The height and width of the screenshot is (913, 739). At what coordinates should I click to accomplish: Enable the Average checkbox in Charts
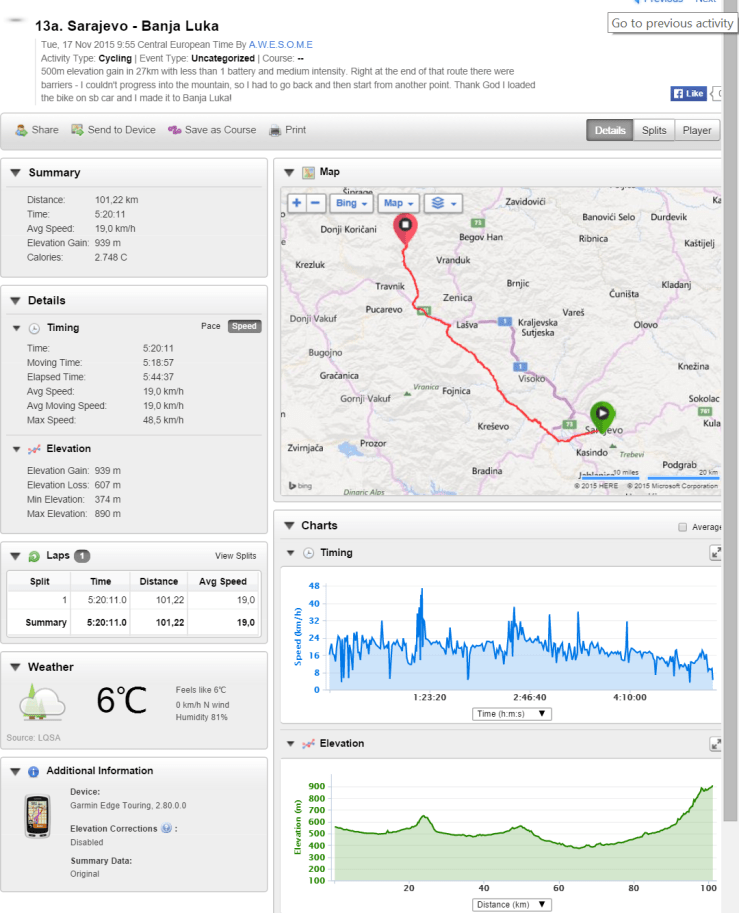682,527
